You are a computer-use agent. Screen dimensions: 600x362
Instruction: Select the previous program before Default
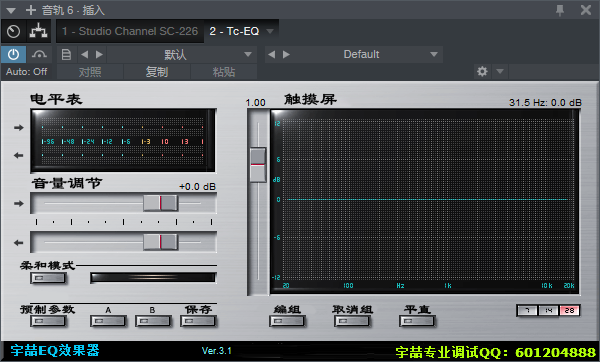click(x=272, y=55)
